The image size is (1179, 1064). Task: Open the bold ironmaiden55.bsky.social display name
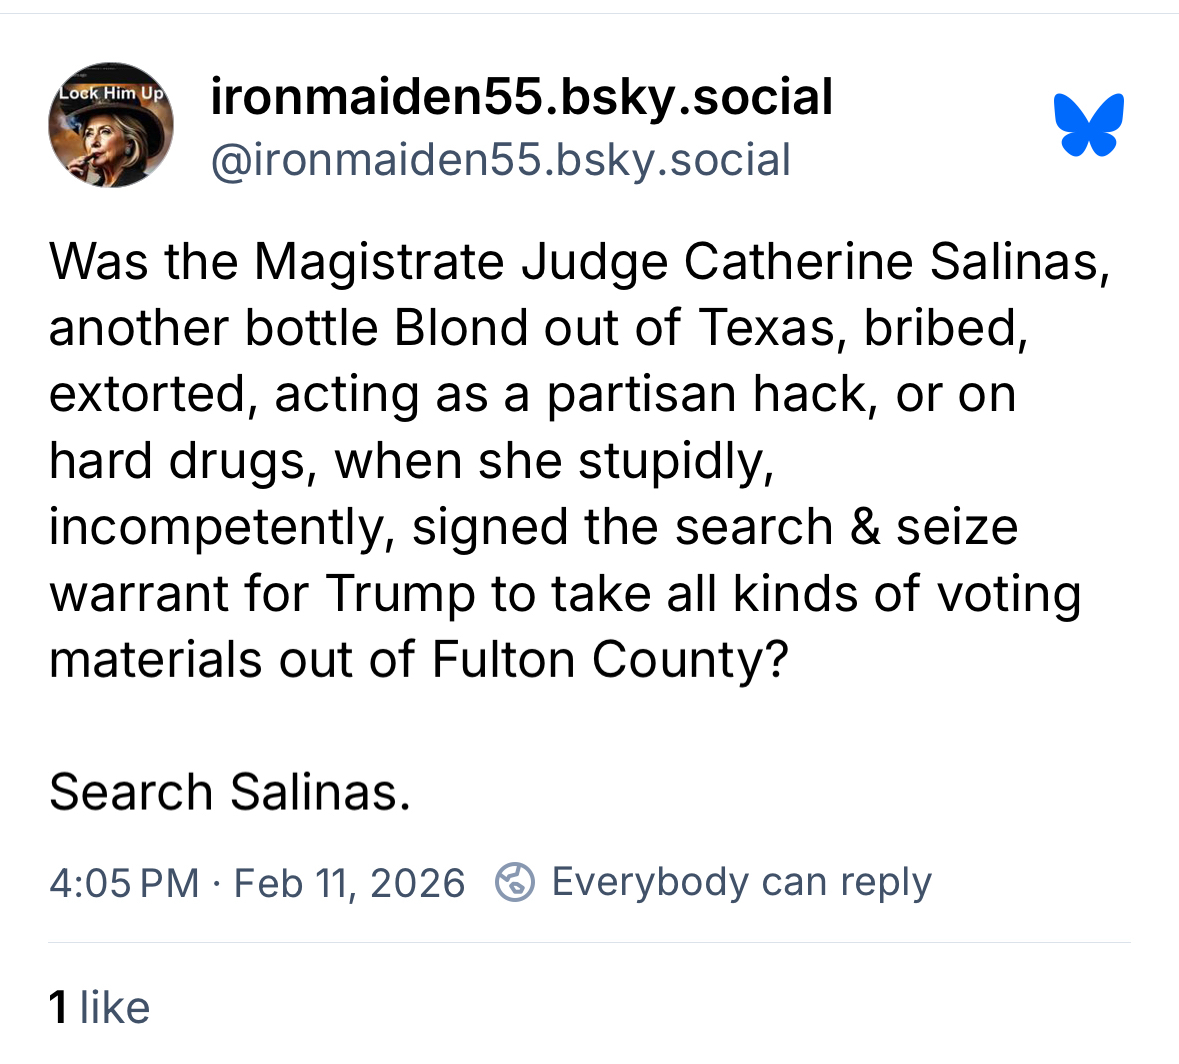click(x=521, y=97)
